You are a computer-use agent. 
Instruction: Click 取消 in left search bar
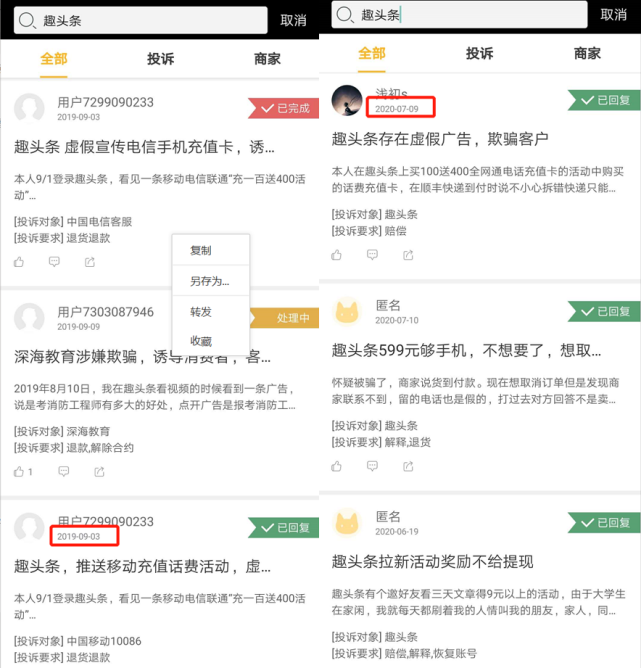point(293,20)
